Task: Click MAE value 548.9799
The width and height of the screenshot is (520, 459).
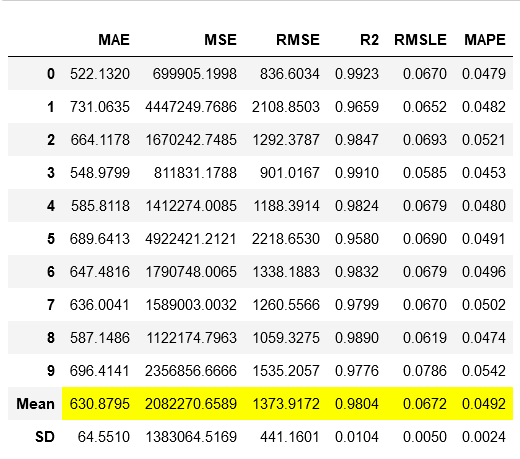Action: coord(100,173)
